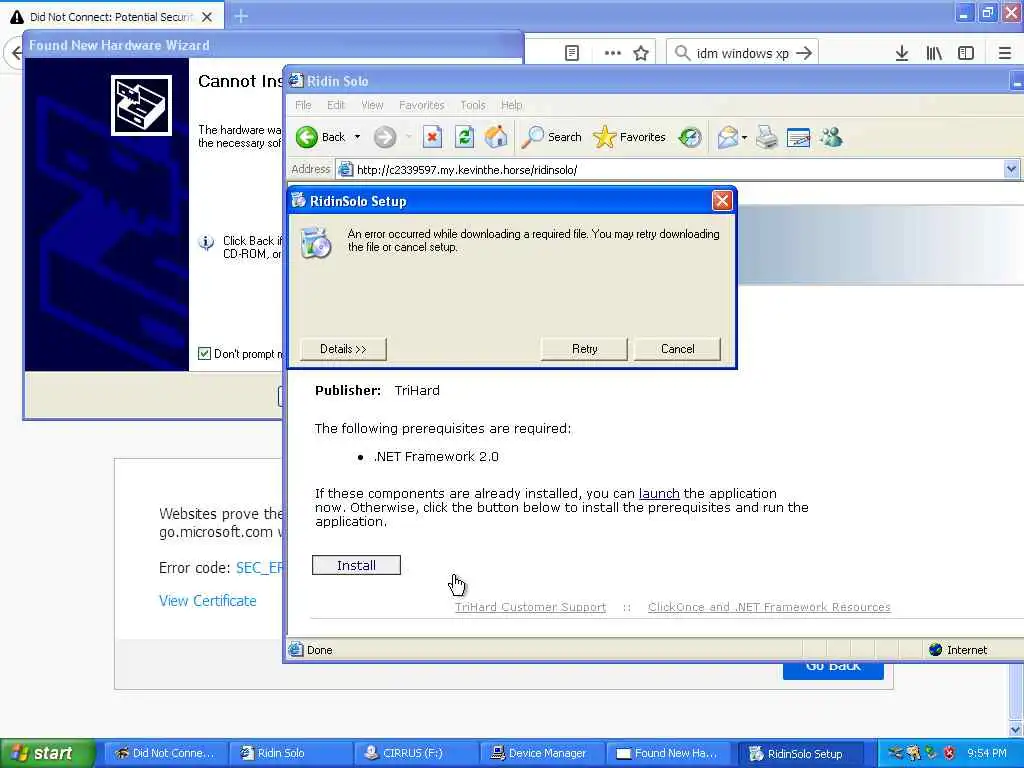Open Firefox downloads icon

pos(901,53)
